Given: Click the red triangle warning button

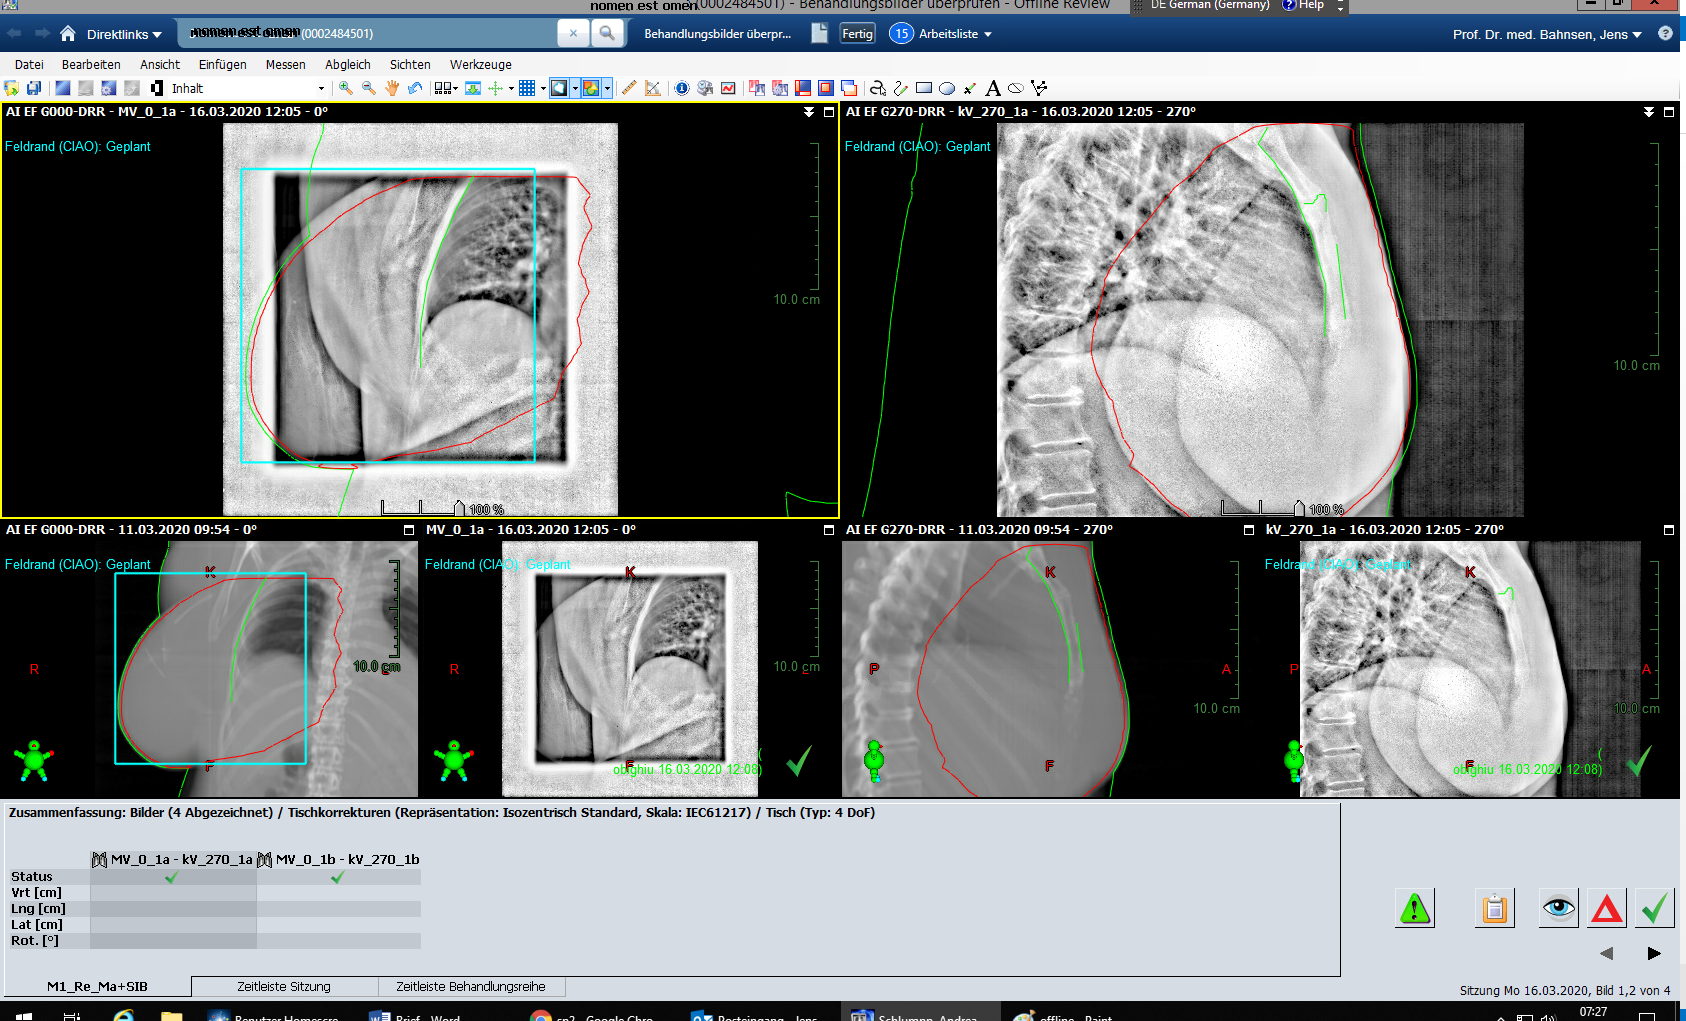Looking at the screenshot, I should coord(1606,908).
